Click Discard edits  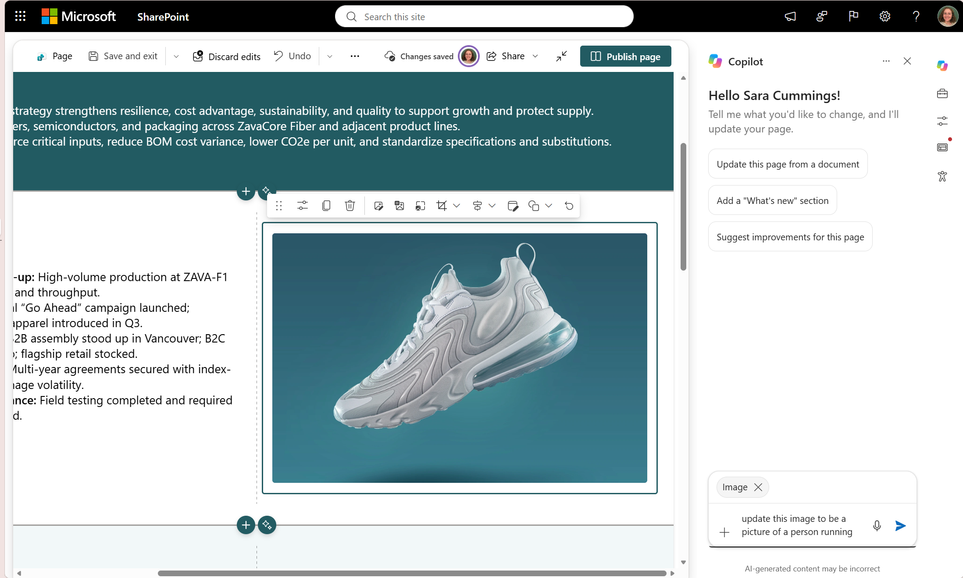tap(227, 57)
